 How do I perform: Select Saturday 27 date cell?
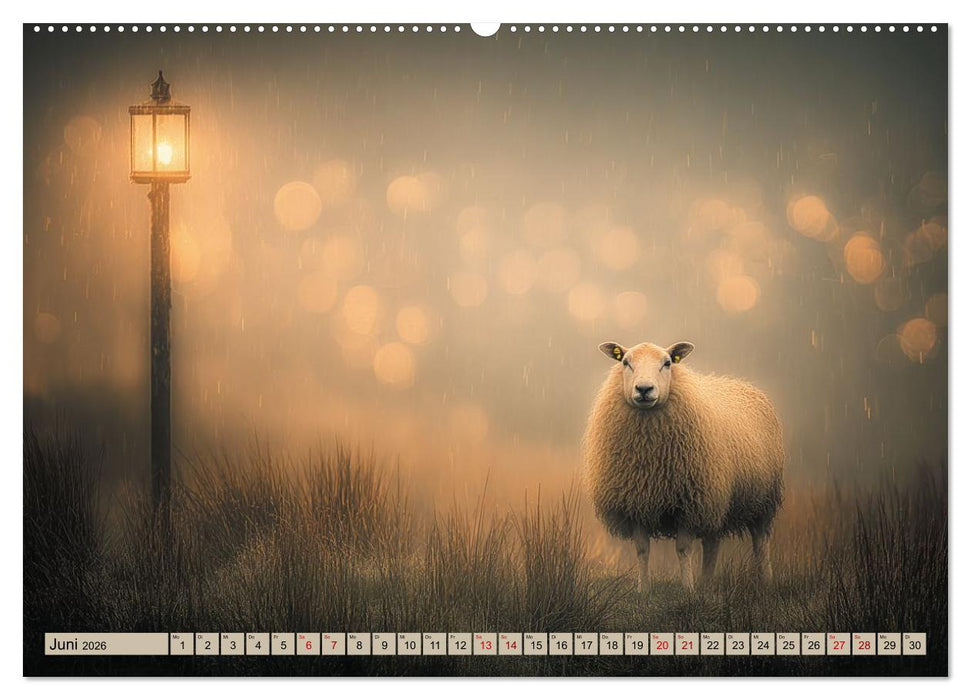839,644
